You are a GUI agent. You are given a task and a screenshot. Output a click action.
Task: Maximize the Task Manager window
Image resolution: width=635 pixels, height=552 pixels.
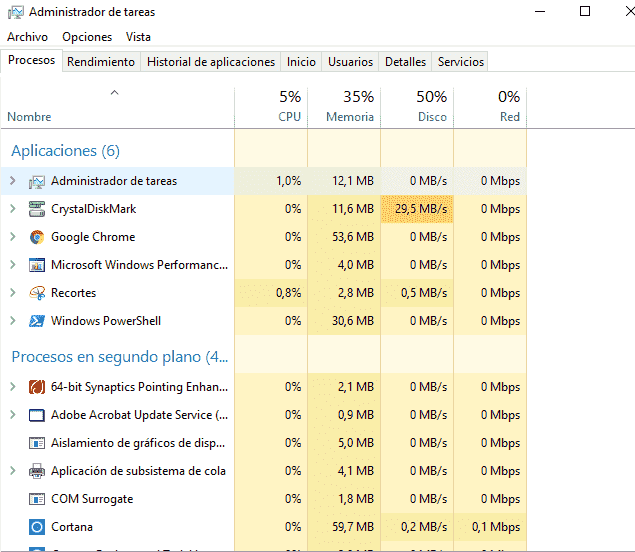pyautogui.click(x=585, y=11)
